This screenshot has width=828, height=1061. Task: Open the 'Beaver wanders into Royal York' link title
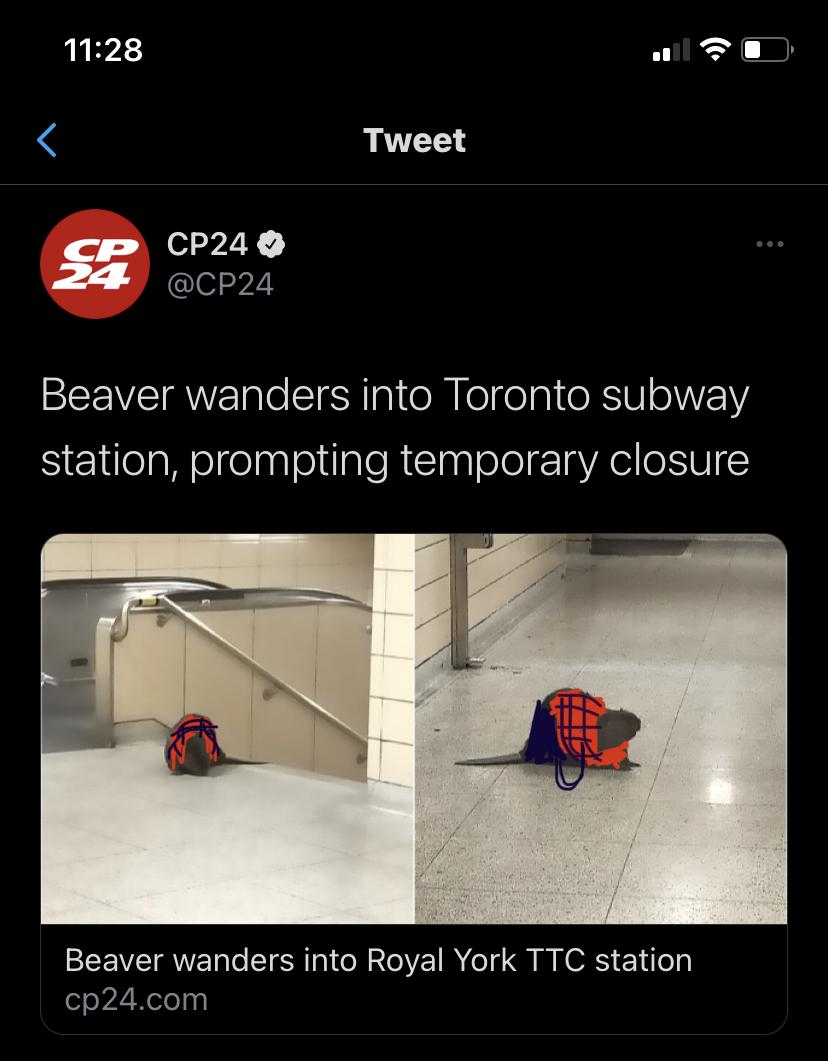[379, 960]
